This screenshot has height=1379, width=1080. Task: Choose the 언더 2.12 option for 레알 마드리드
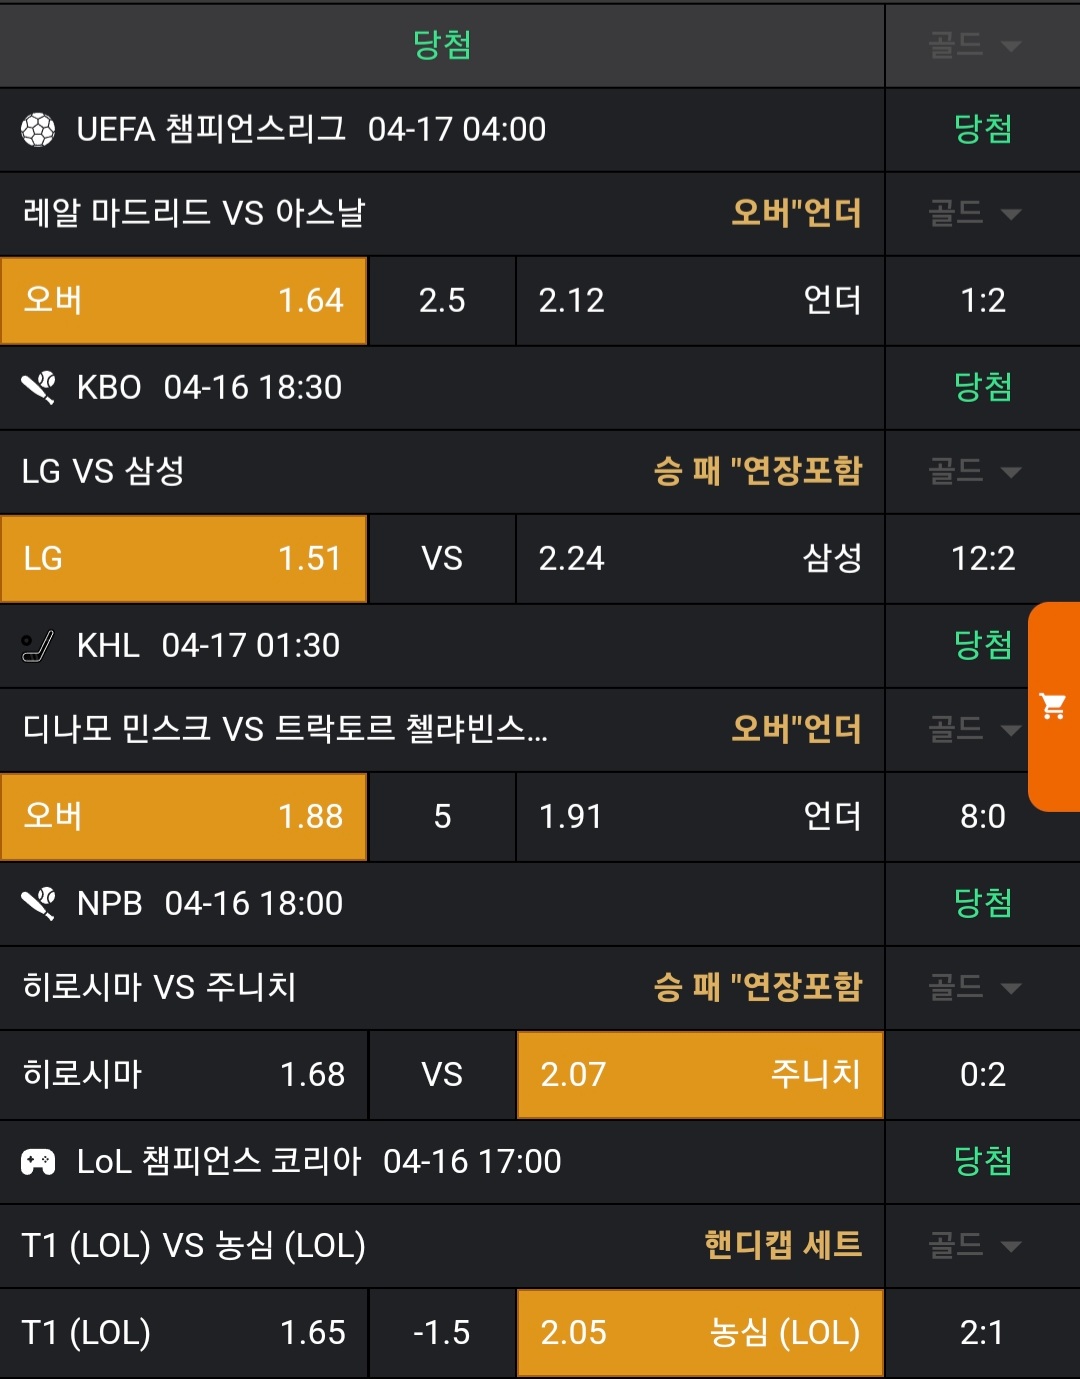tap(700, 301)
